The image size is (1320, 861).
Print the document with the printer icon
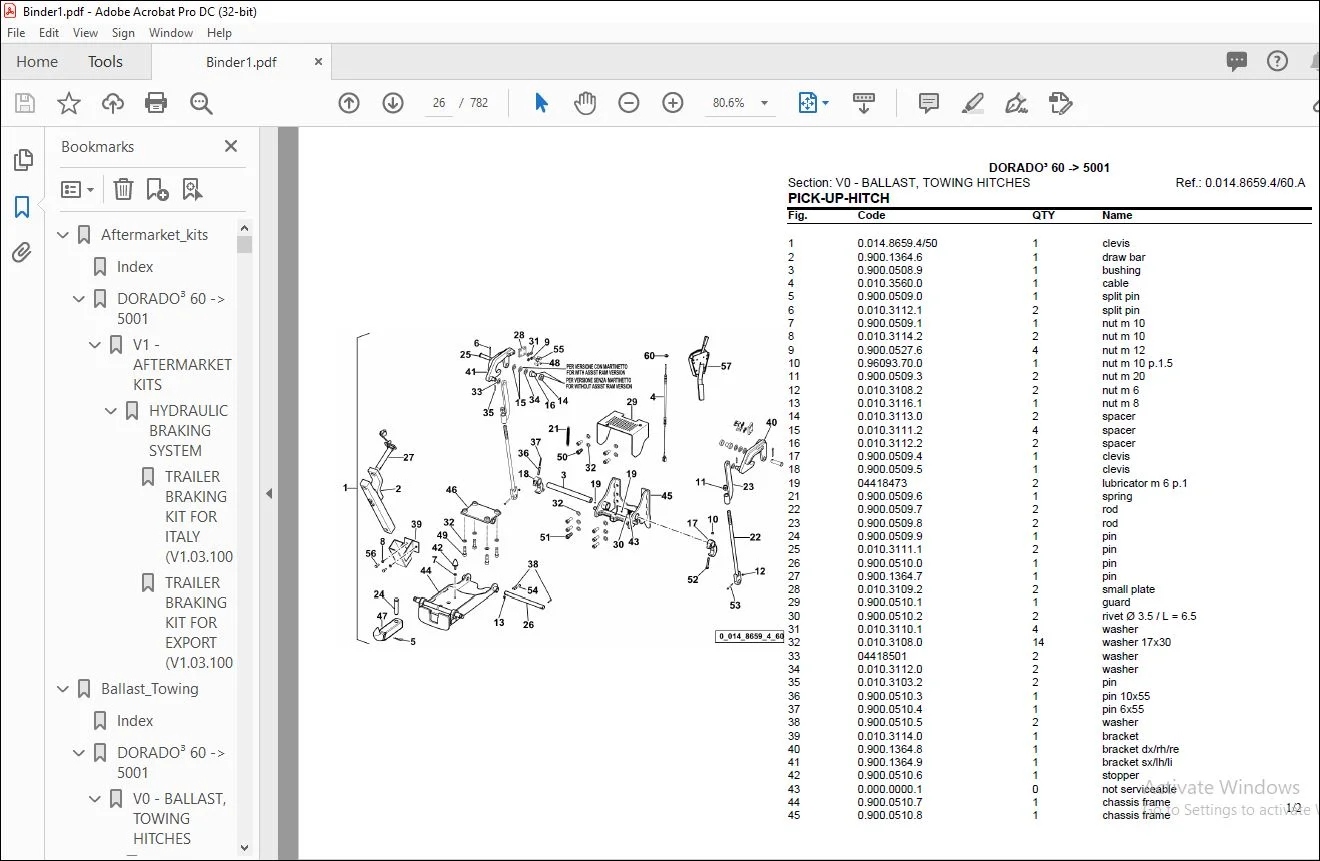156,103
